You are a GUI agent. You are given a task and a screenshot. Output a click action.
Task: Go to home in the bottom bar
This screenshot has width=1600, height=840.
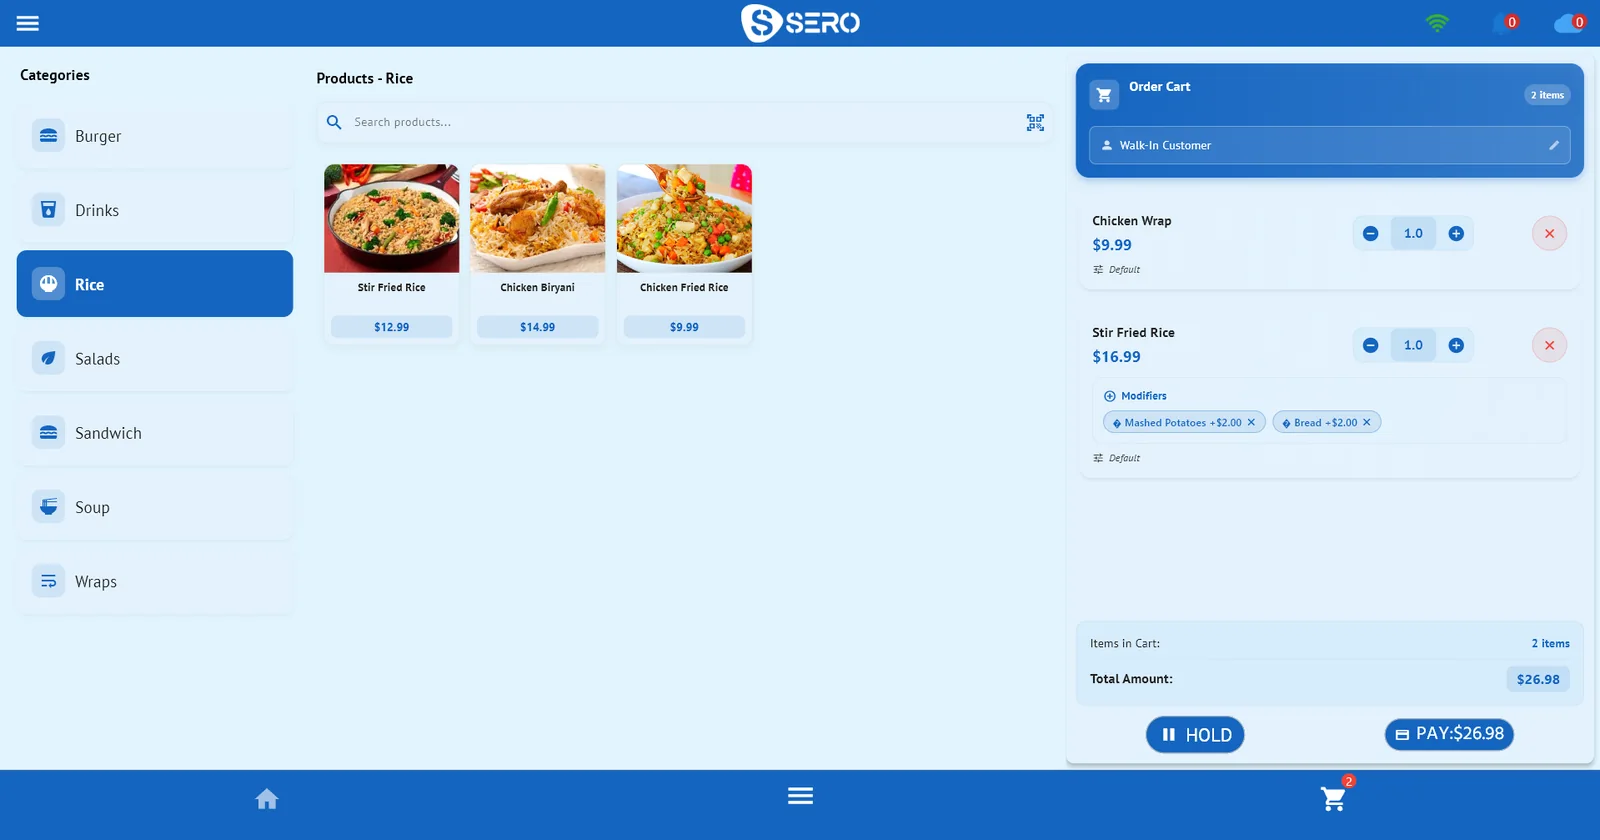(x=267, y=799)
